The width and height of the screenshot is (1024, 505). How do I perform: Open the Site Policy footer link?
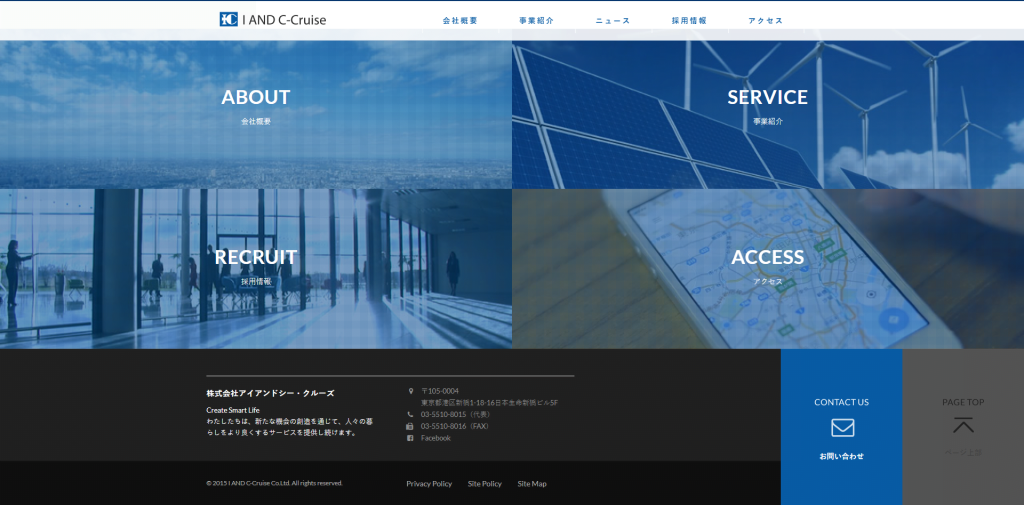[x=485, y=484]
